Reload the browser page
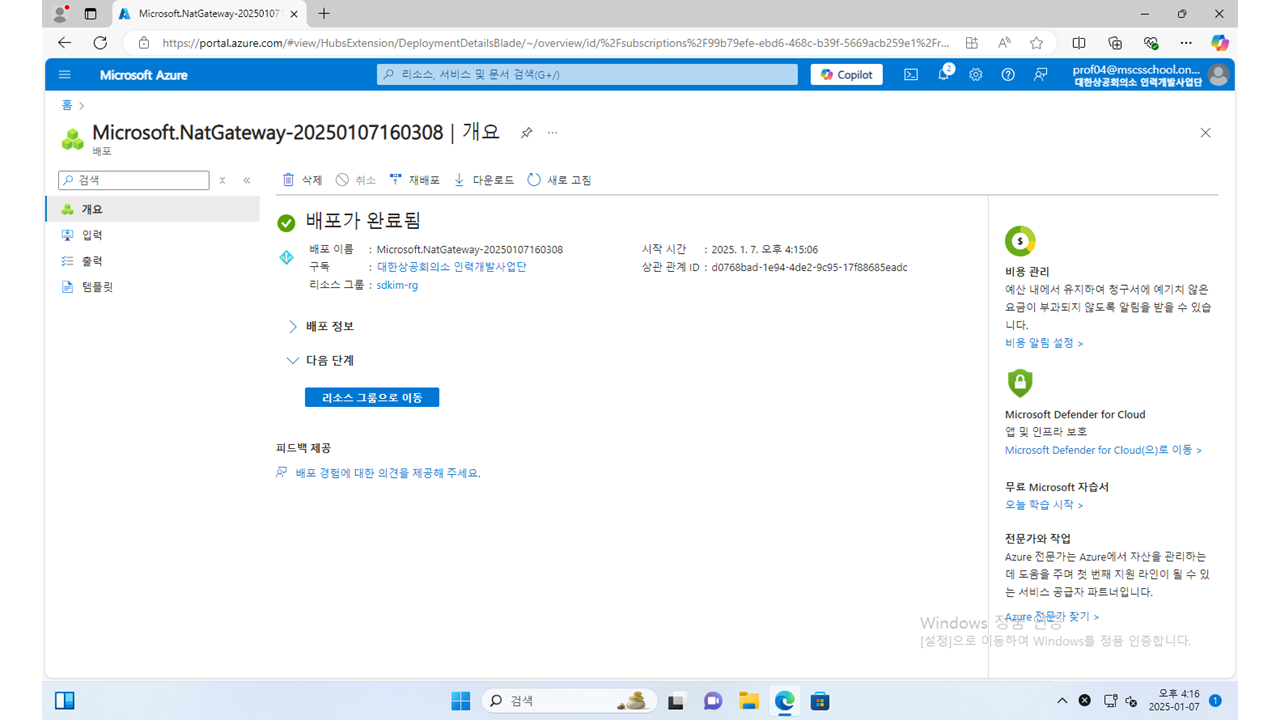Viewport: 1280px width, 720px height. coord(100,43)
